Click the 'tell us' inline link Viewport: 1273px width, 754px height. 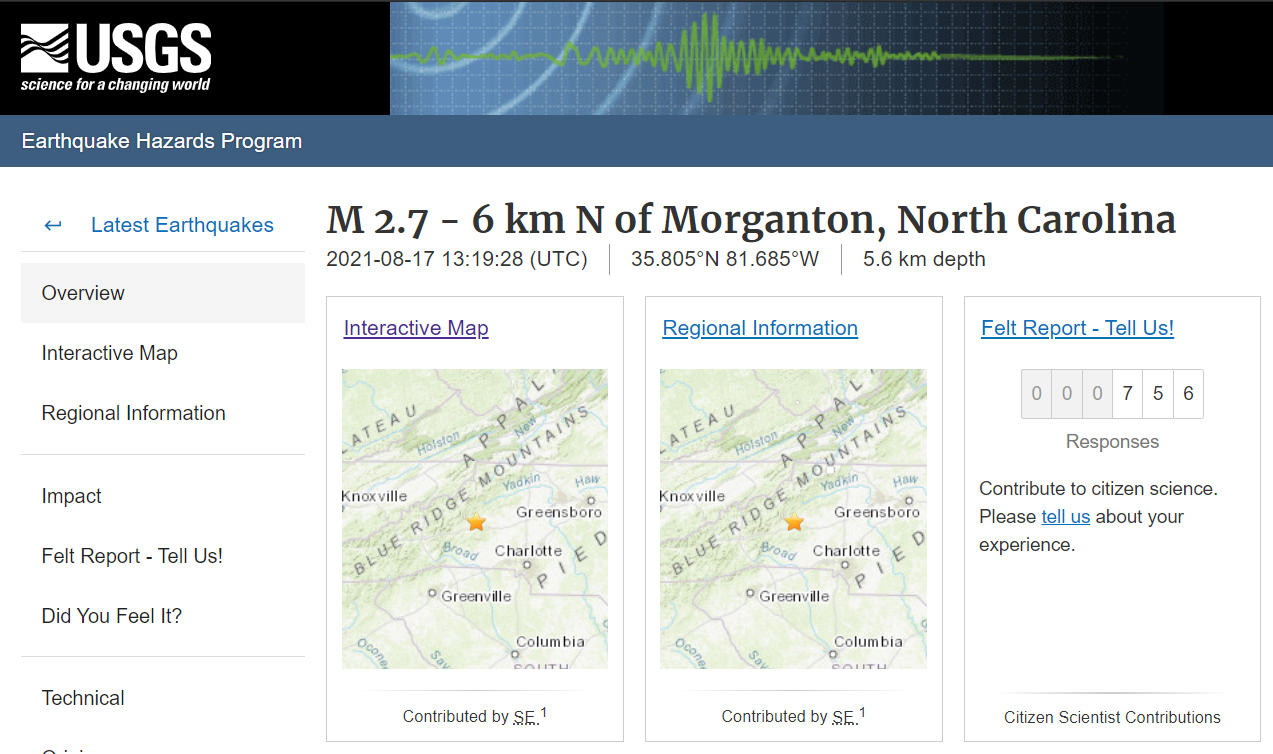coord(1066,517)
